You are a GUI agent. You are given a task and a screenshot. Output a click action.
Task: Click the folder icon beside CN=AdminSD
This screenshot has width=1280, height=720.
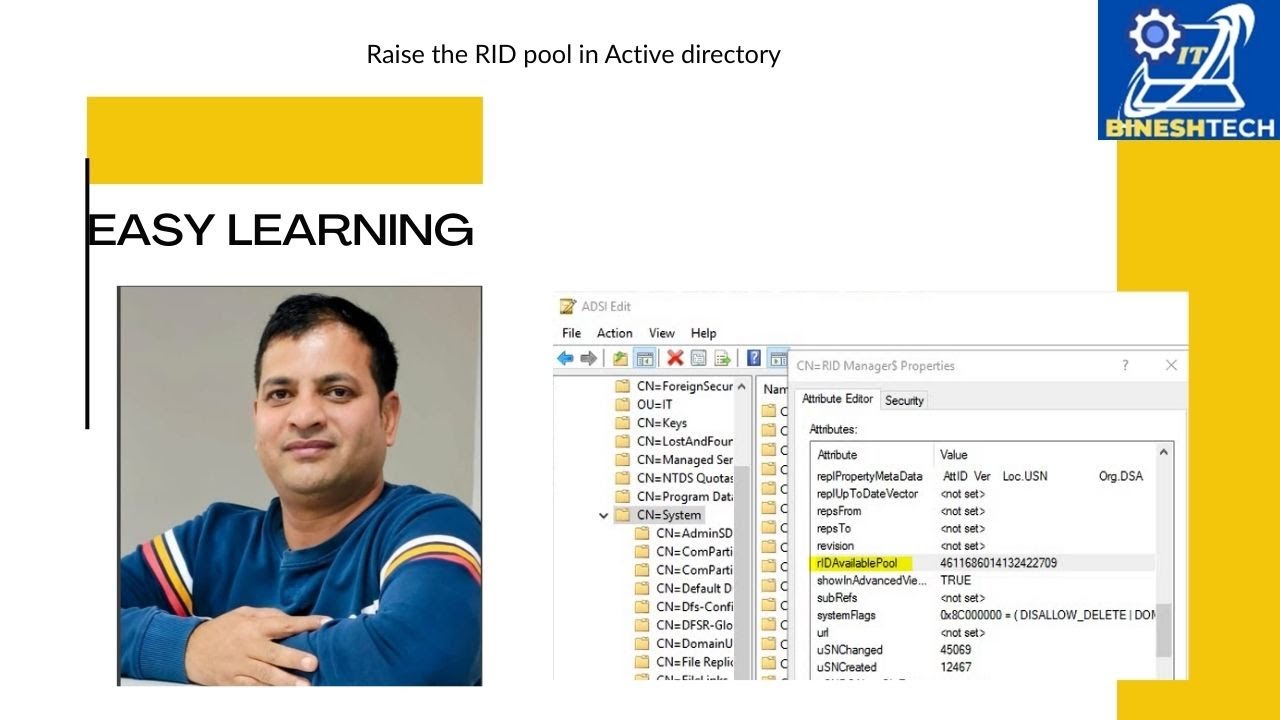coord(642,533)
